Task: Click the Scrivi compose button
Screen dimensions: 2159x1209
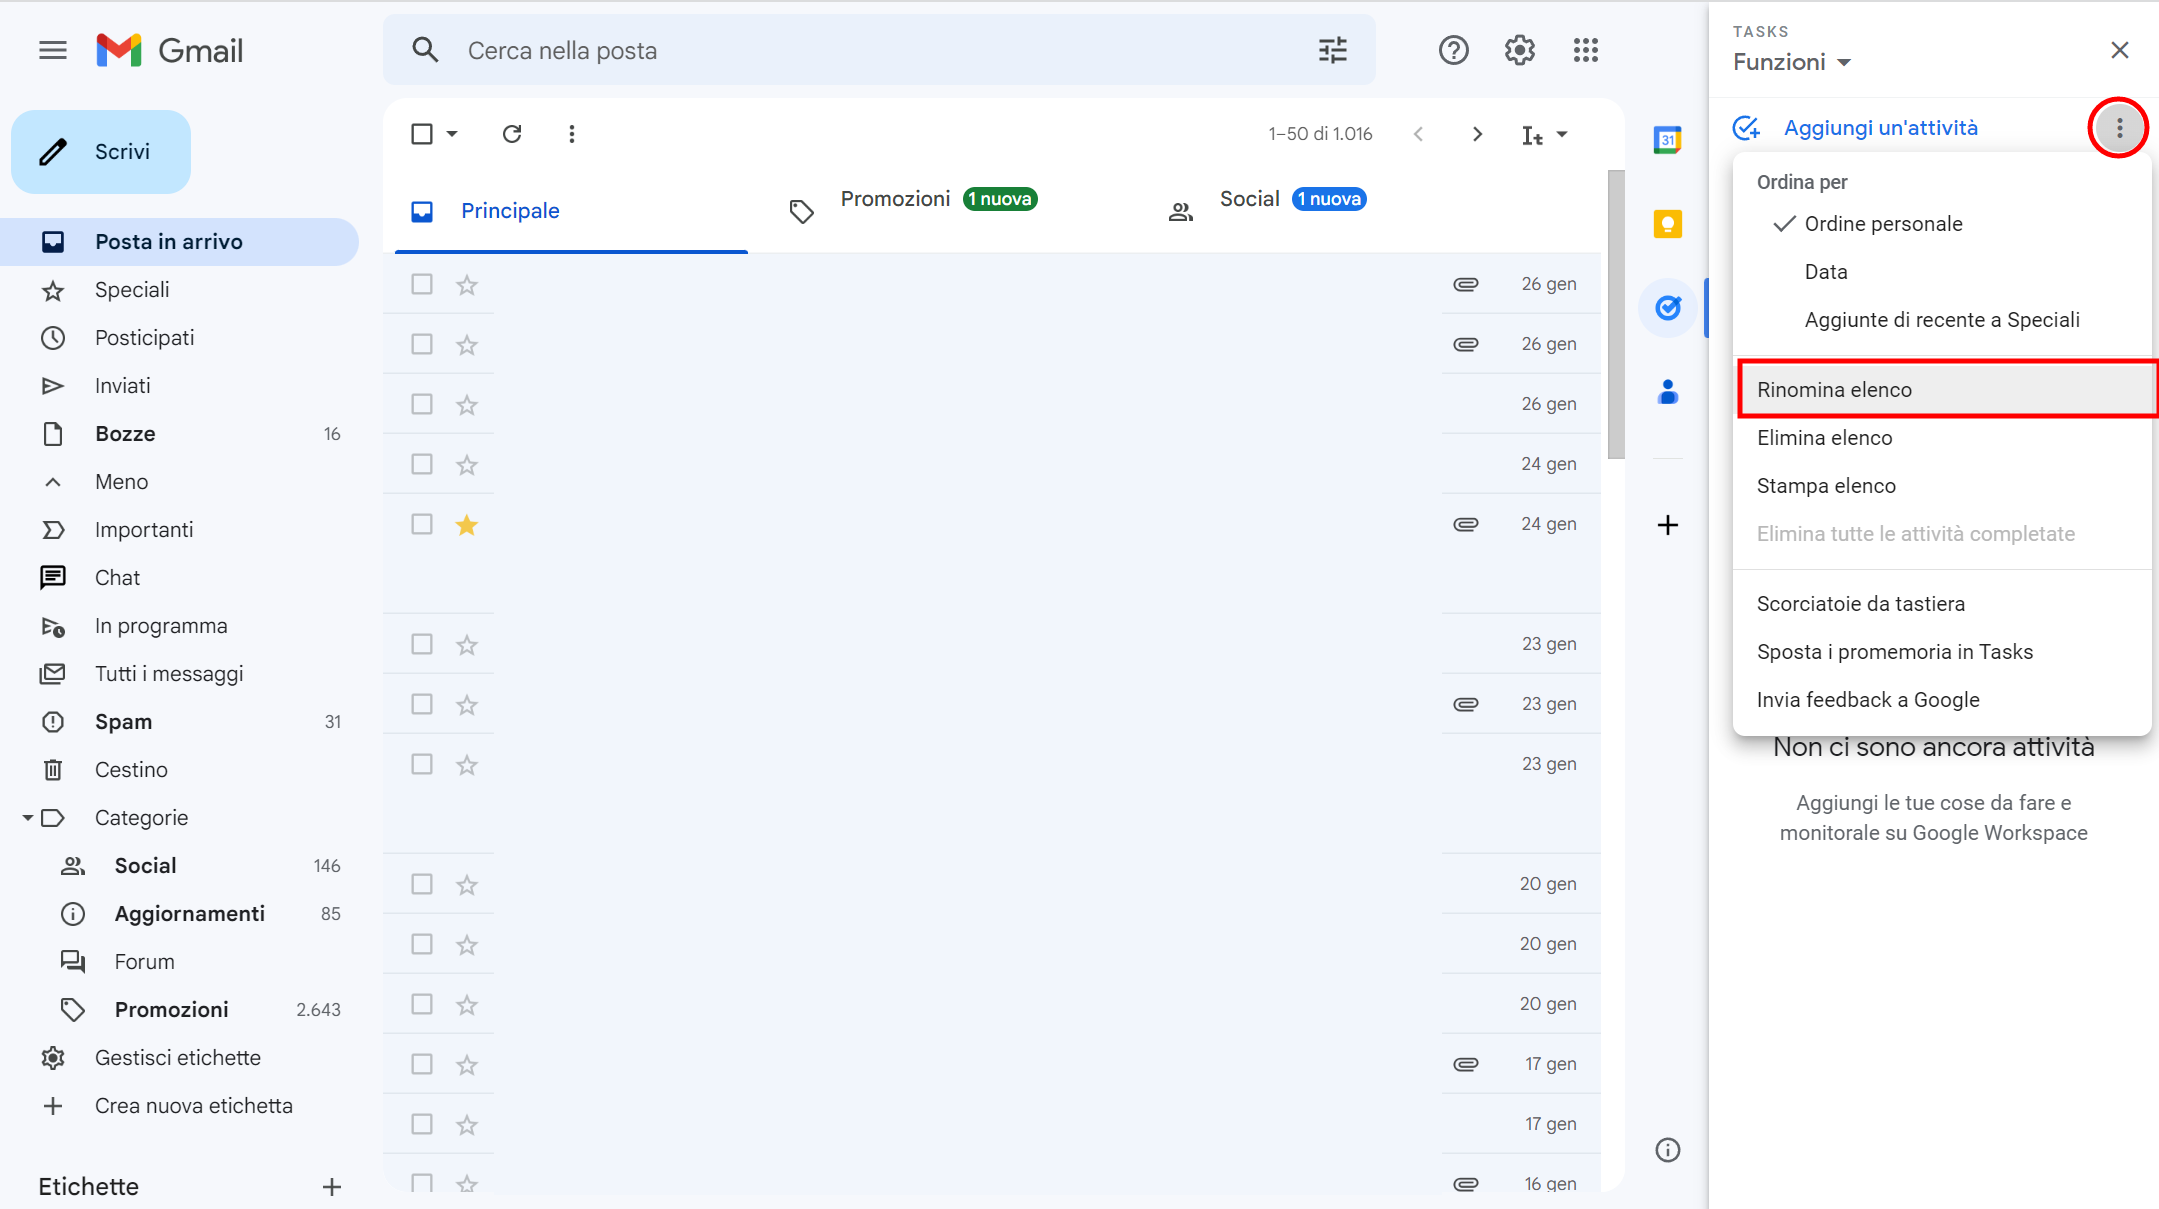Action: pos(101,152)
